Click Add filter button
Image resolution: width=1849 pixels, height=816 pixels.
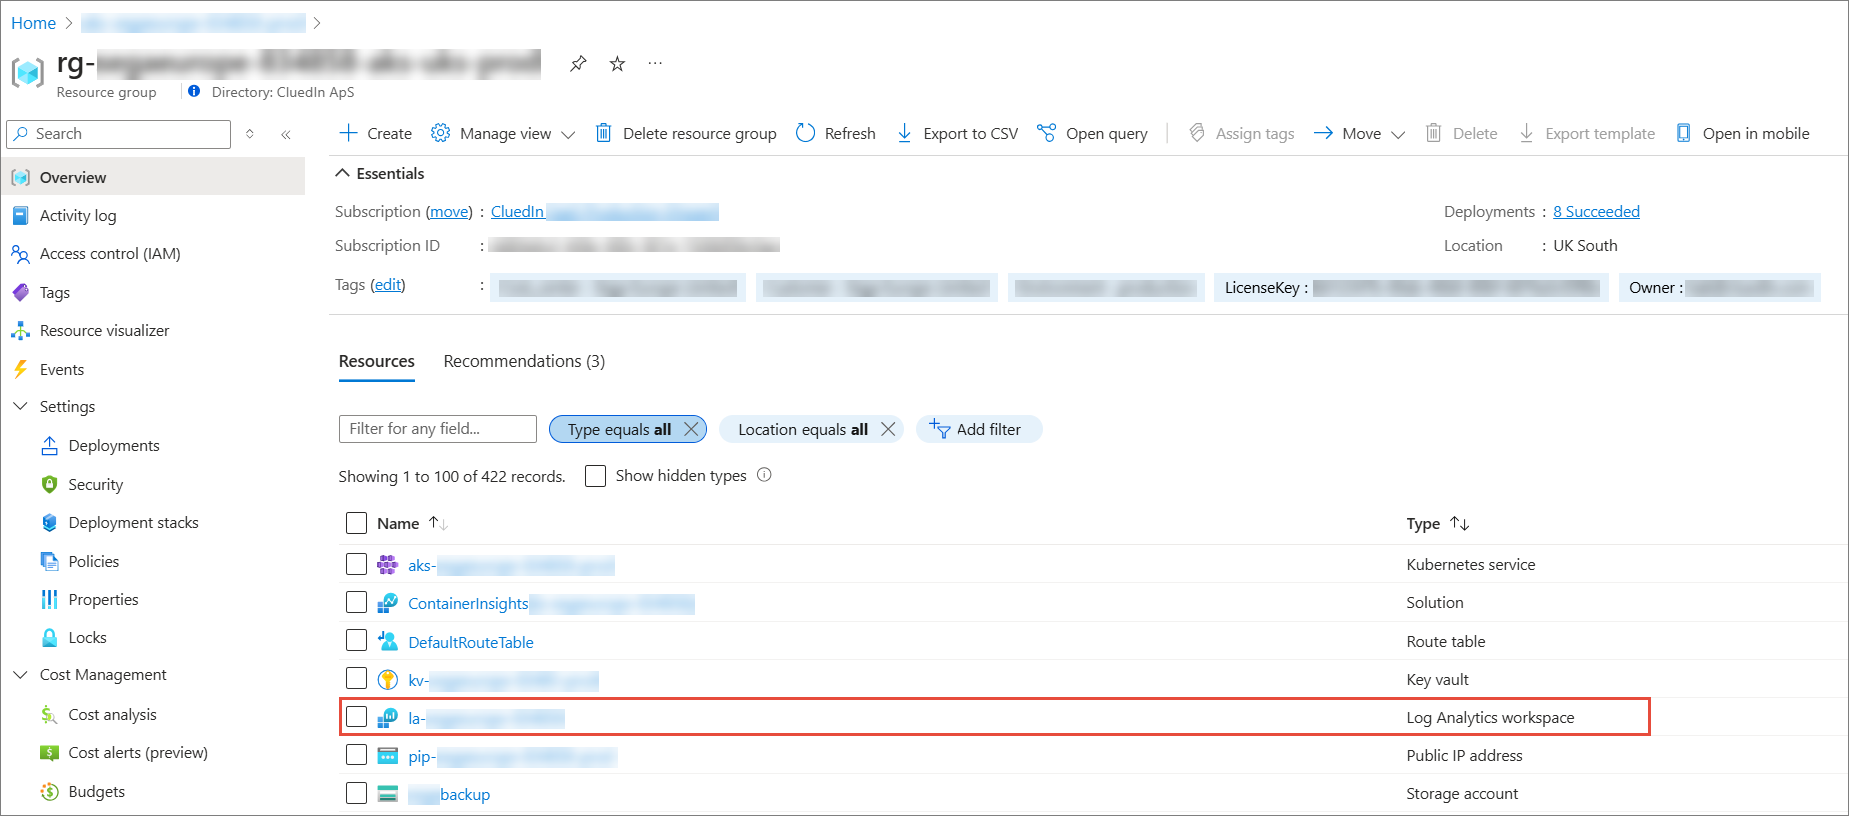pyautogui.click(x=978, y=429)
